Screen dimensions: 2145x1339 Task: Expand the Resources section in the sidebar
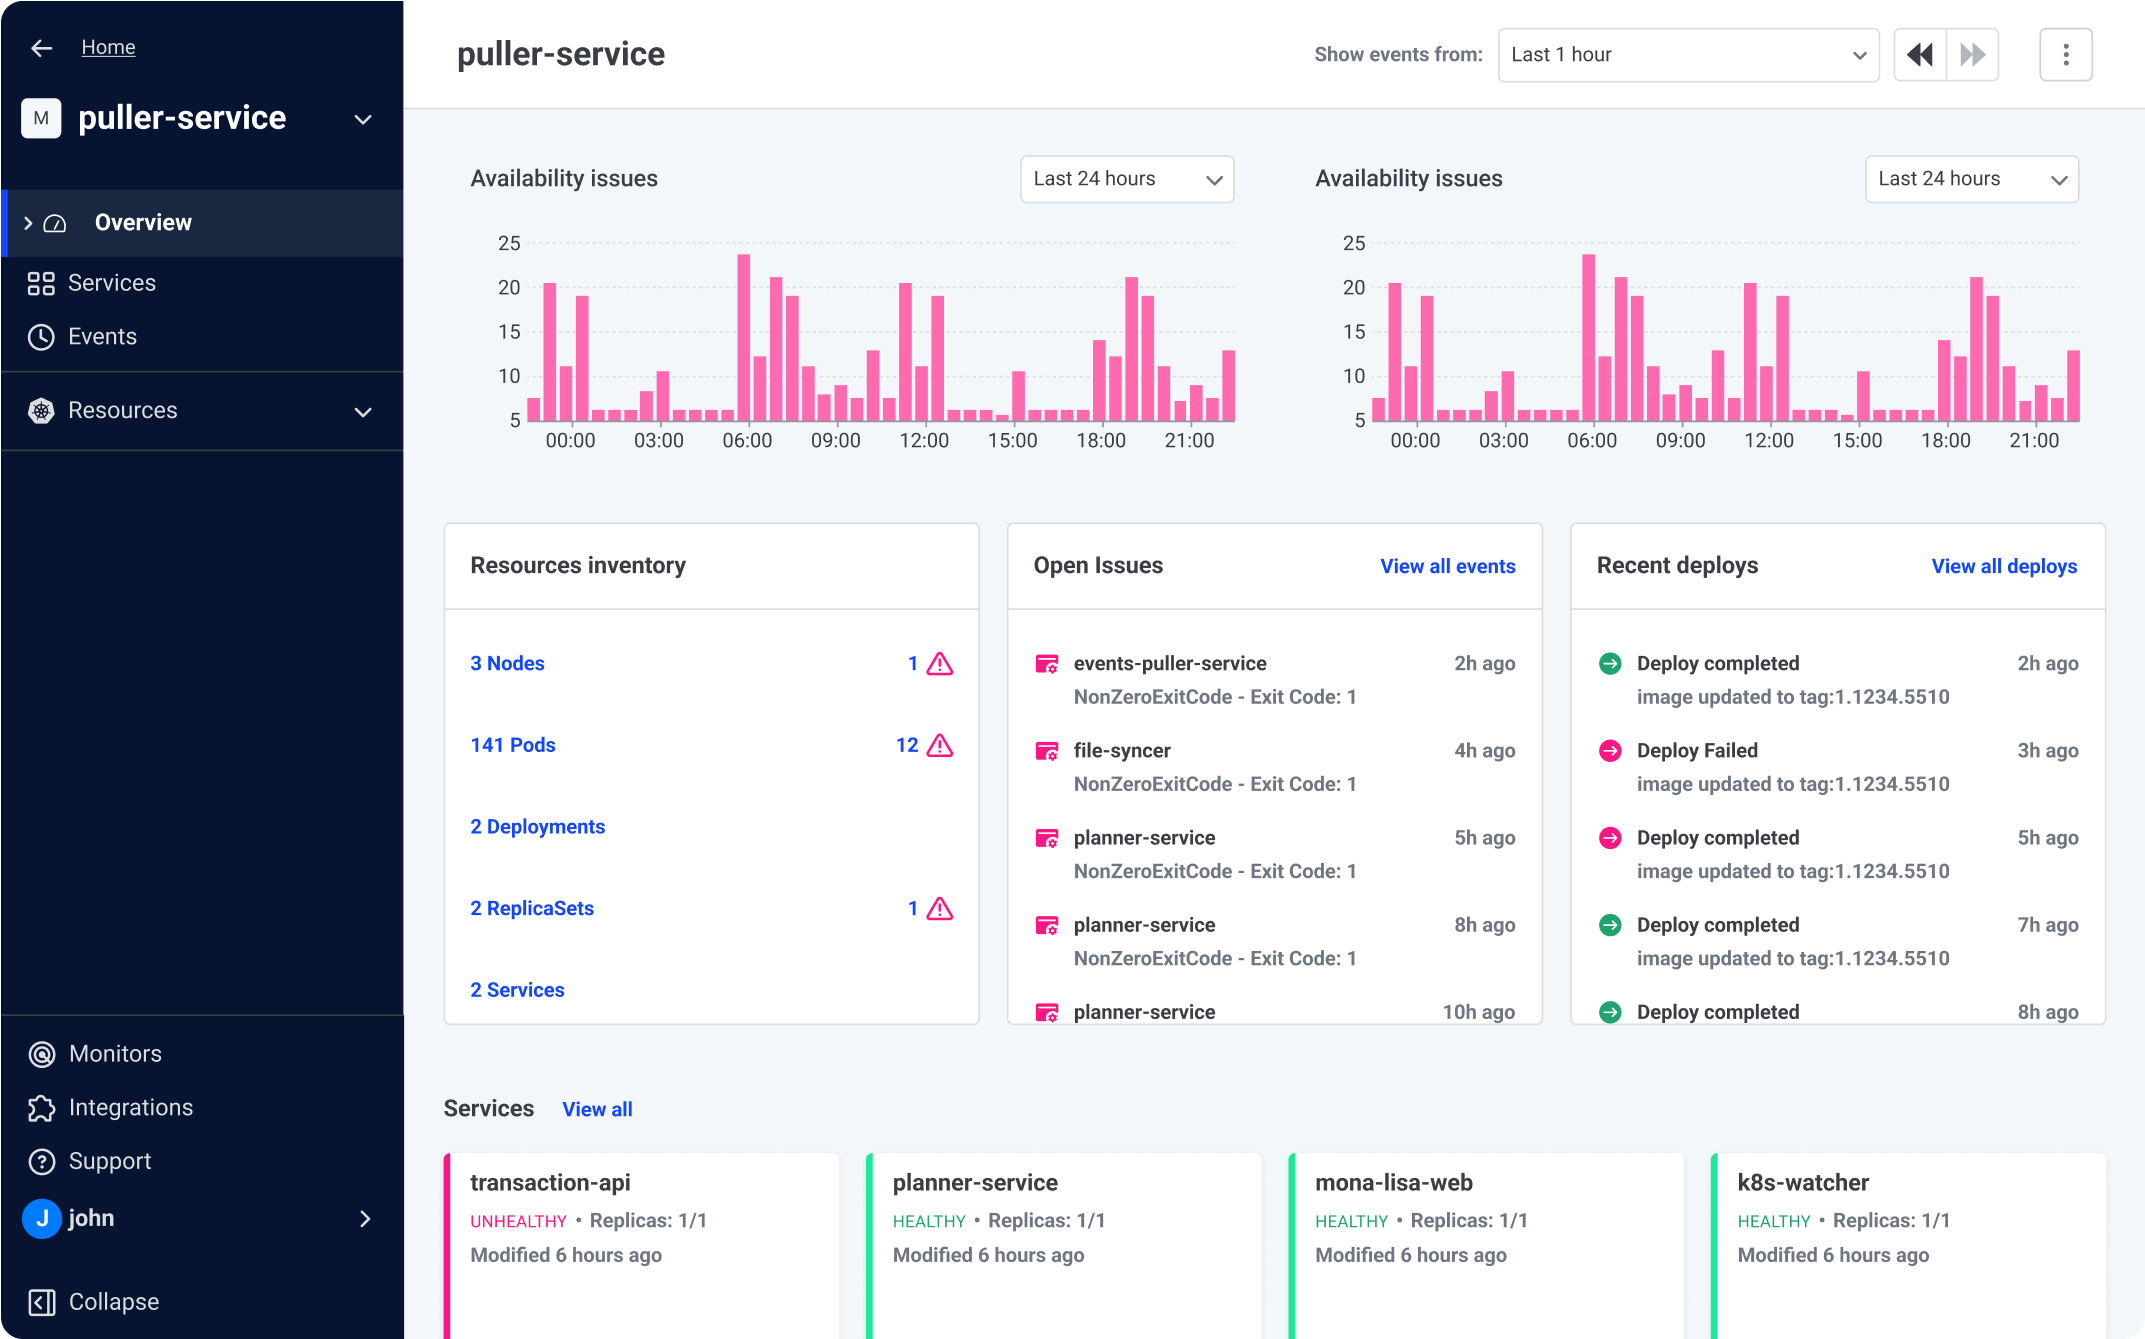tap(363, 412)
